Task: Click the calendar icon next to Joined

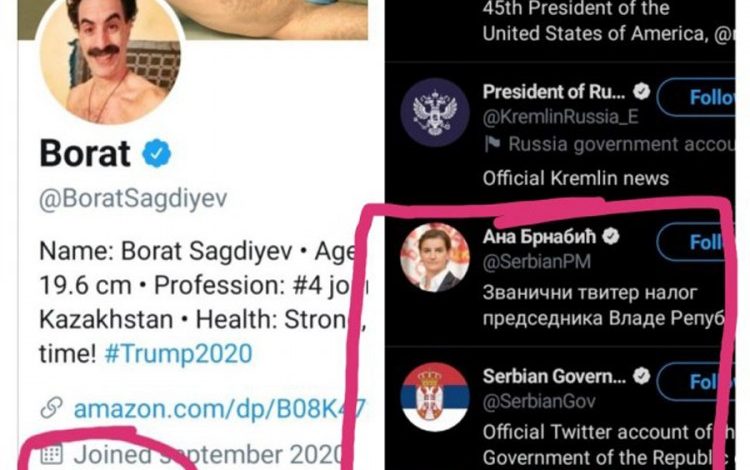Action: click(52, 453)
